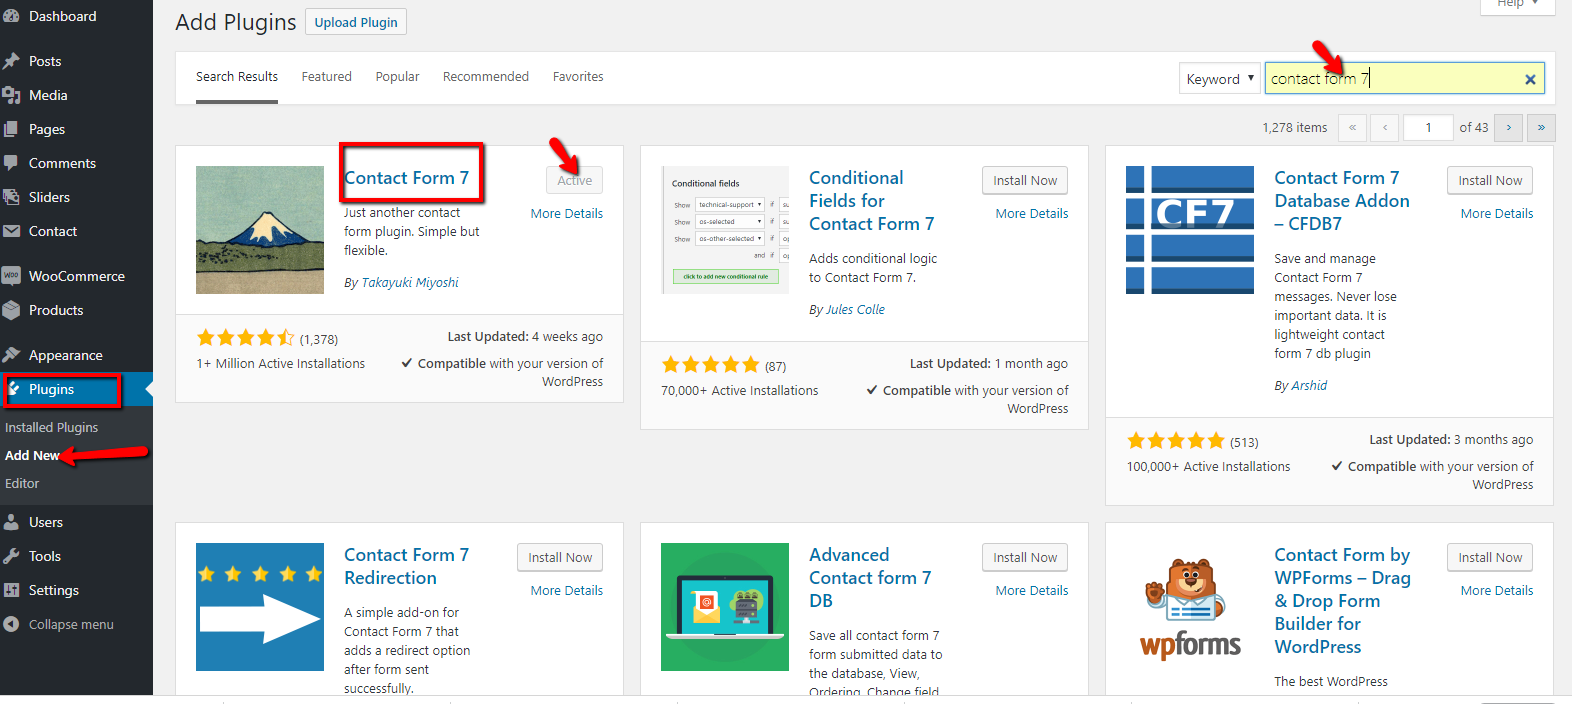Click the Upload Plugin button
The width and height of the screenshot is (1572, 704).
point(356,22)
